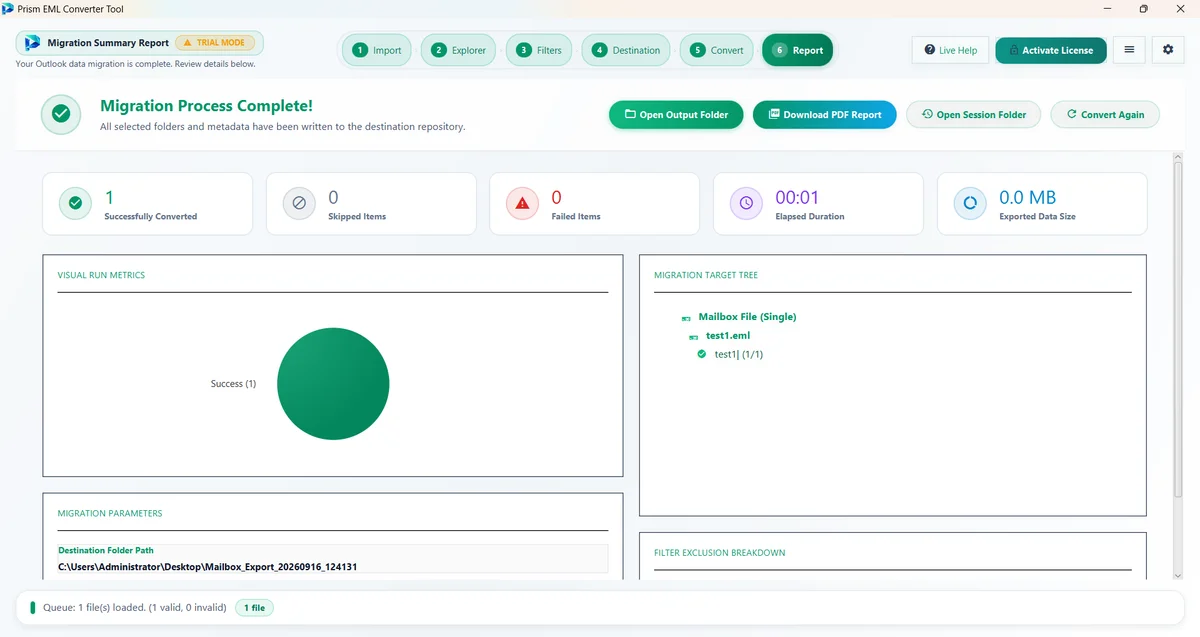Image resolution: width=1200 pixels, height=637 pixels.
Task: Select test1.eml tree node
Action: [728, 336]
